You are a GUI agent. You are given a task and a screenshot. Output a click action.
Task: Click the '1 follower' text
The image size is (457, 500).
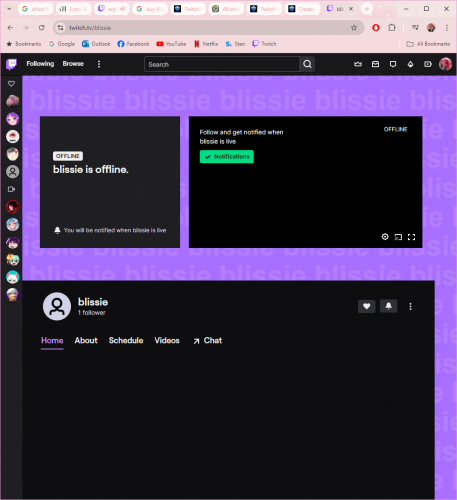[x=92, y=313]
